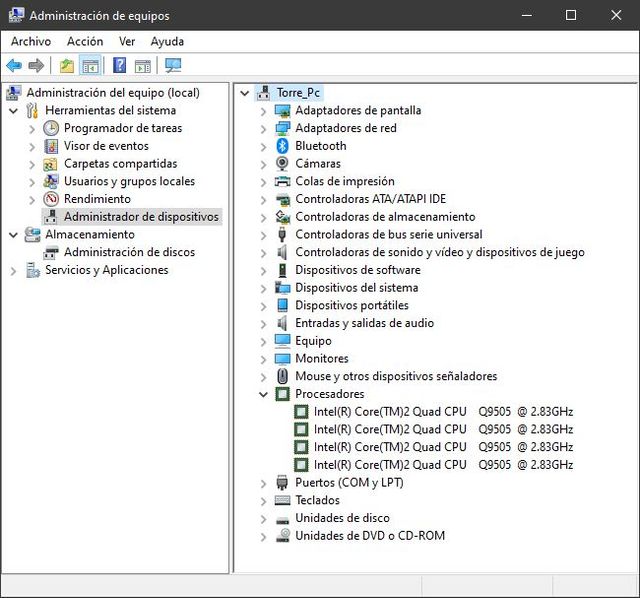Viewport: 640px width, 598px height.
Task: Expand Servicios y Aplicaciones node
Action: 13,270
